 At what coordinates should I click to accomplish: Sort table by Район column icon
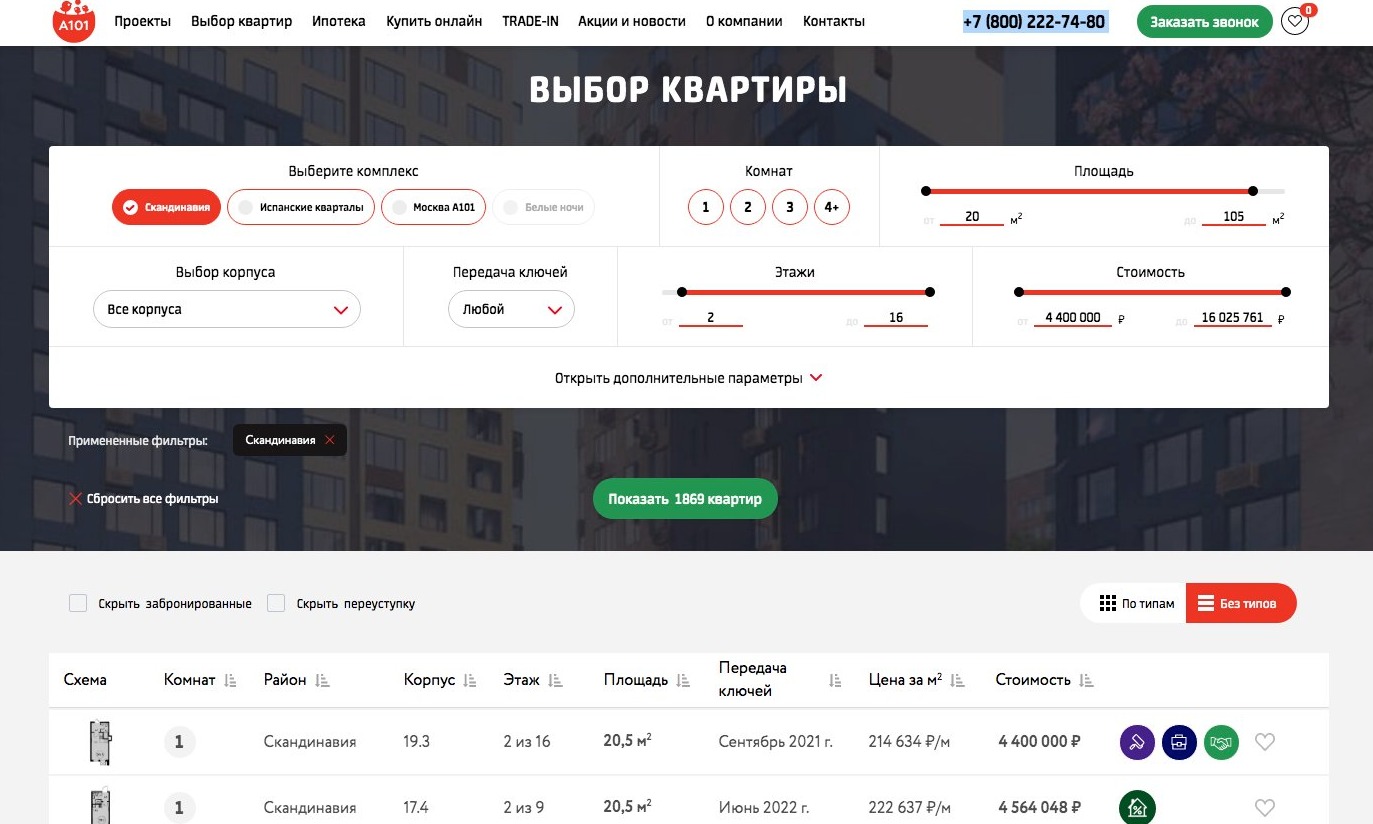click(x=322, y=680)
